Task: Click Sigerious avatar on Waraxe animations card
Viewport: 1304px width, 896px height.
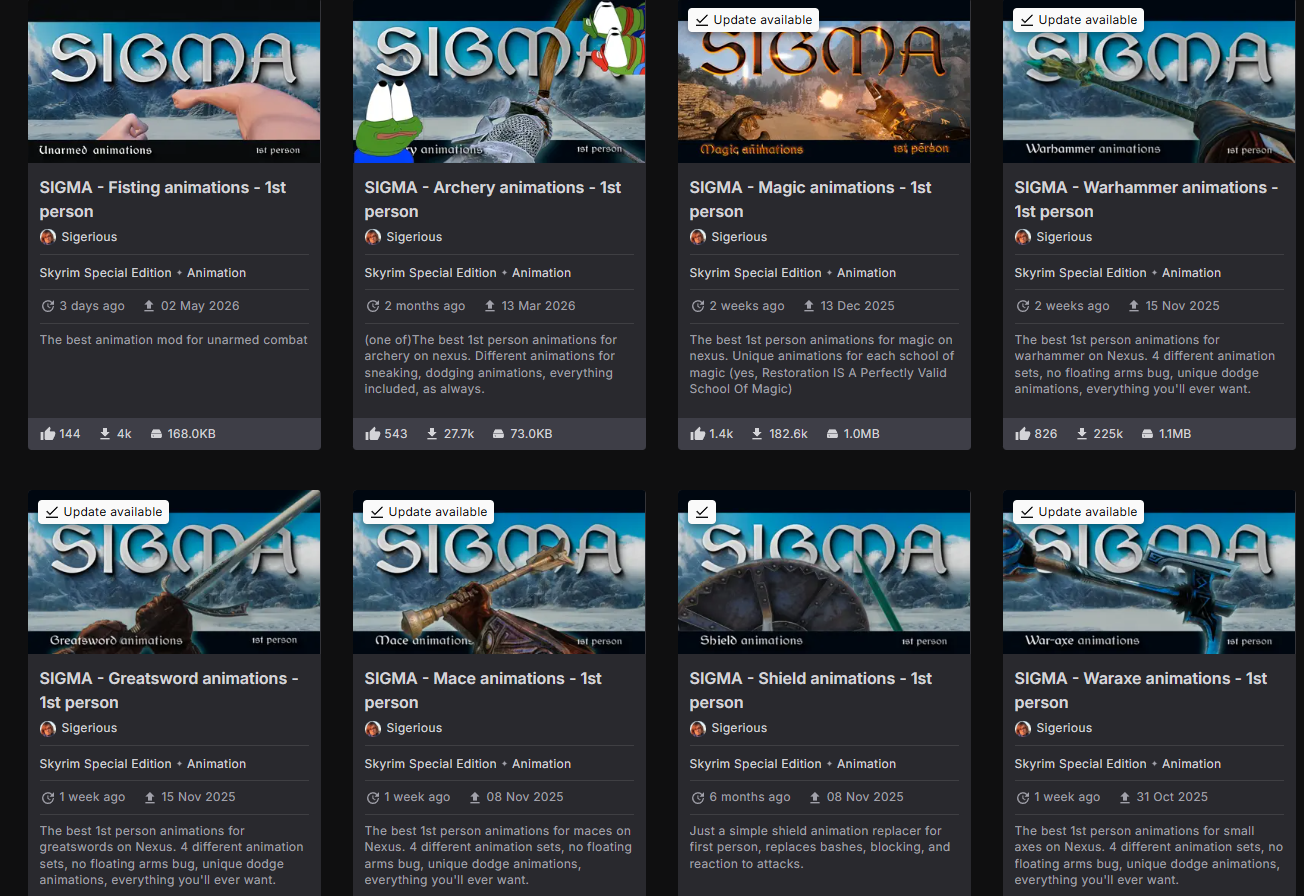Action: pyautogui.click(x=1023, y=728)
